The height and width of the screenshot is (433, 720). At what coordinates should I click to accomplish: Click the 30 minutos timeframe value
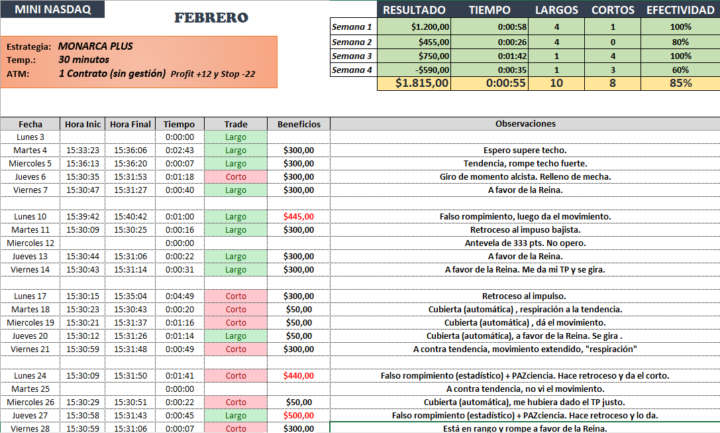(84, 60)
